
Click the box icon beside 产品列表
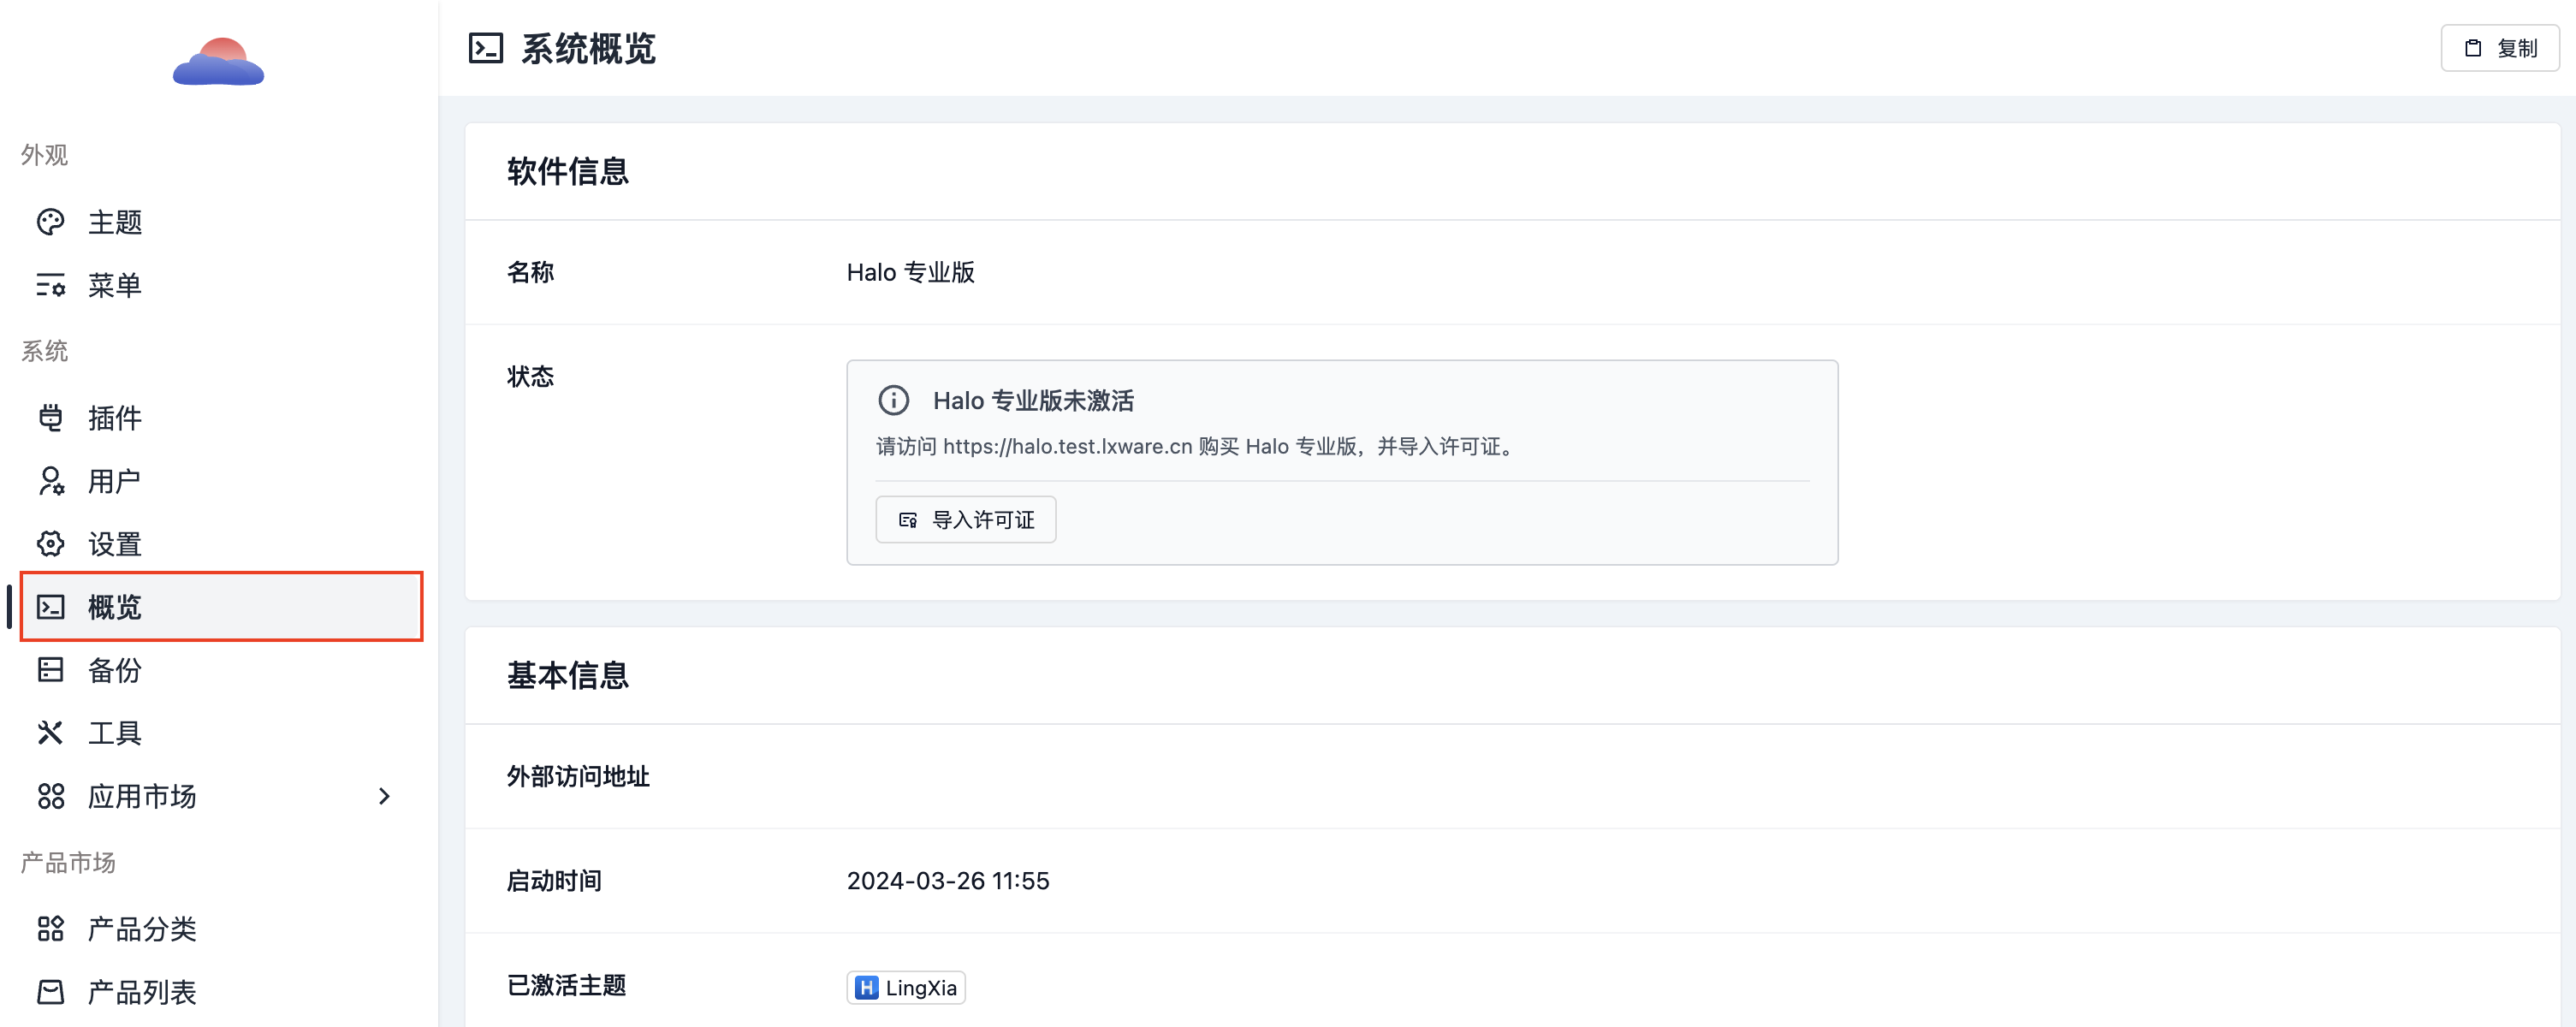[x=51, y=992]
